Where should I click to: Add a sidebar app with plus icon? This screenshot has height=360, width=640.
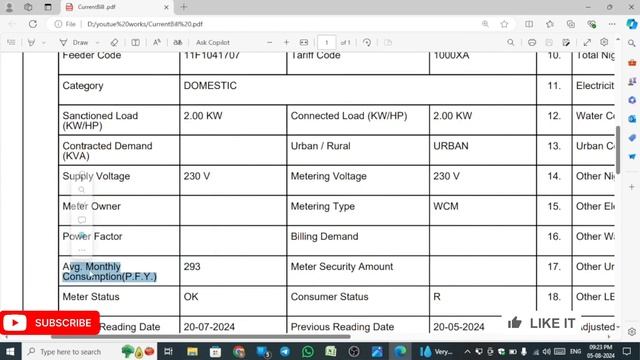click(632, 187)
